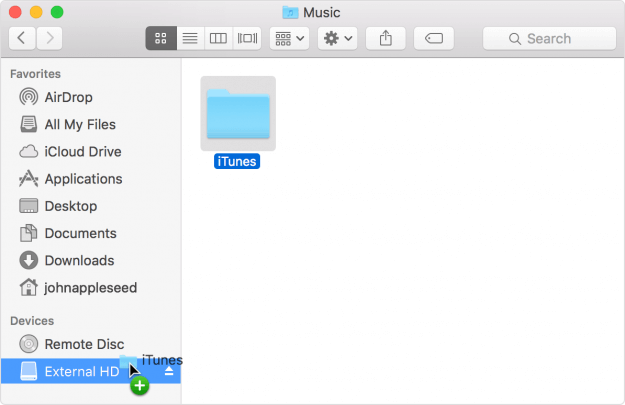
Task: Click the Favorites section heading
Action: pyautogui.click(x=35, y=74)
